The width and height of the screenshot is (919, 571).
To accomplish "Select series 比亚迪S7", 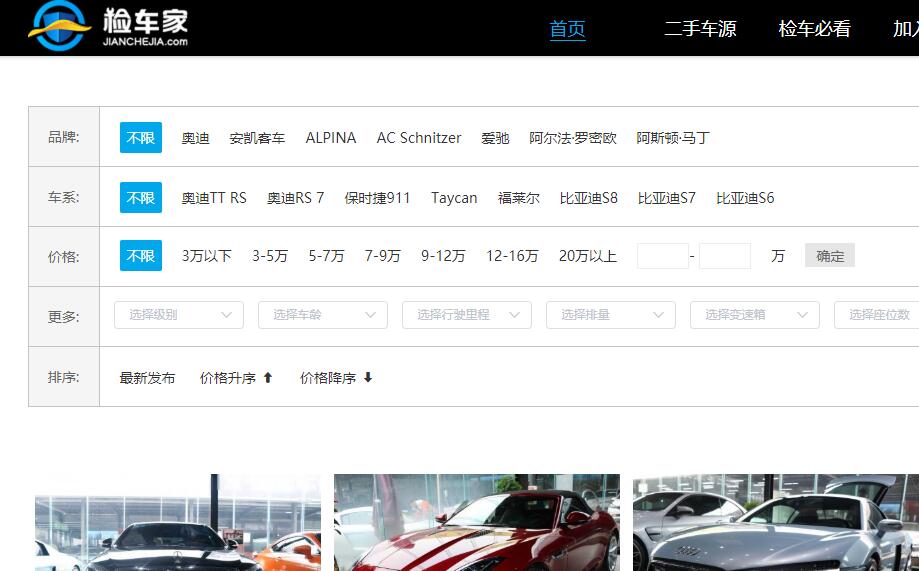I will [667, 198].
